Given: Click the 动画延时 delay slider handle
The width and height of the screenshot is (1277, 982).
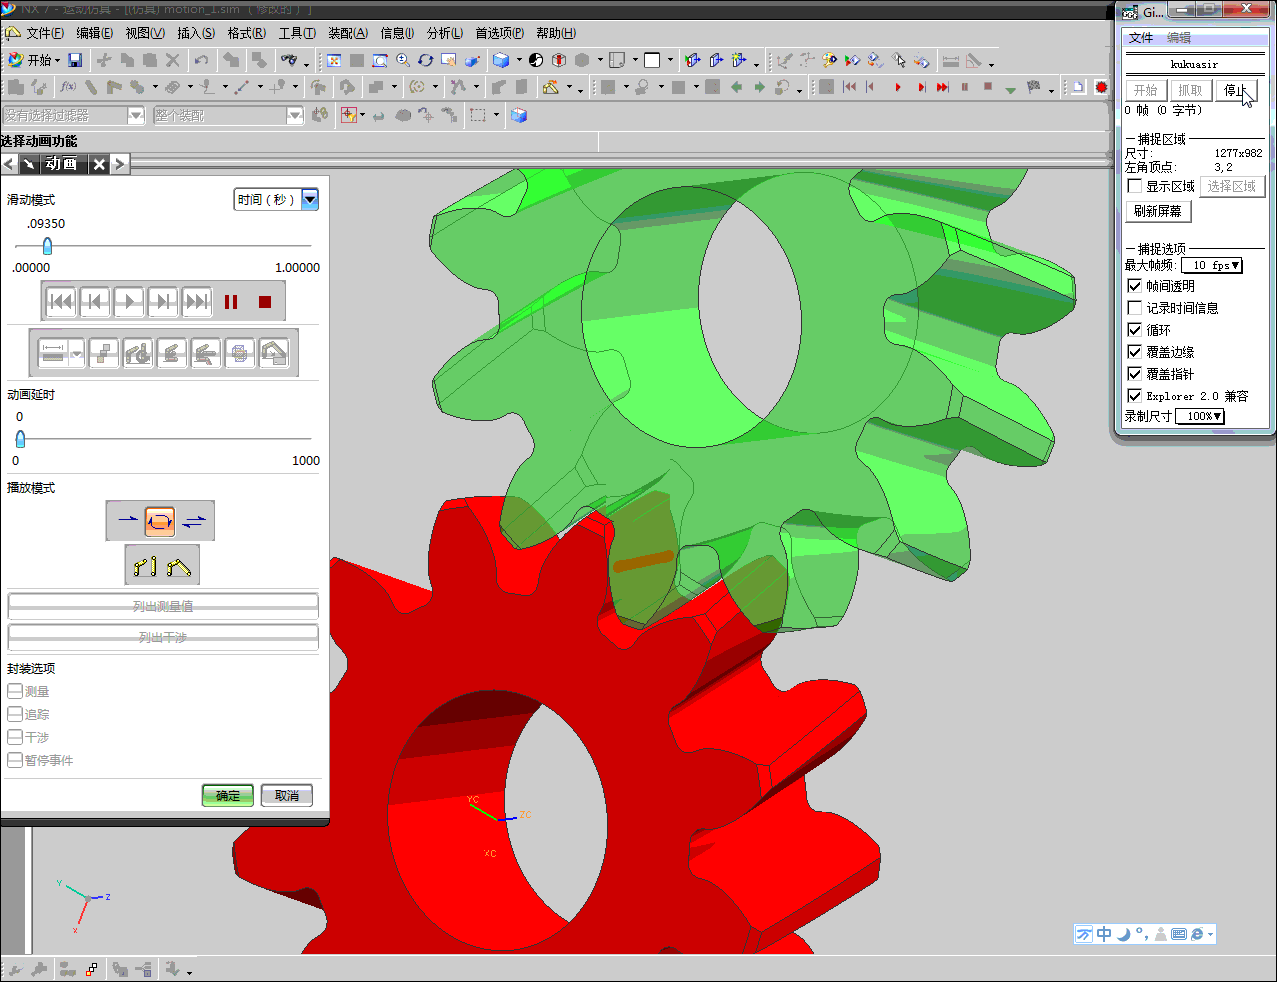Looking at the screenshot, I should (20, 438).
